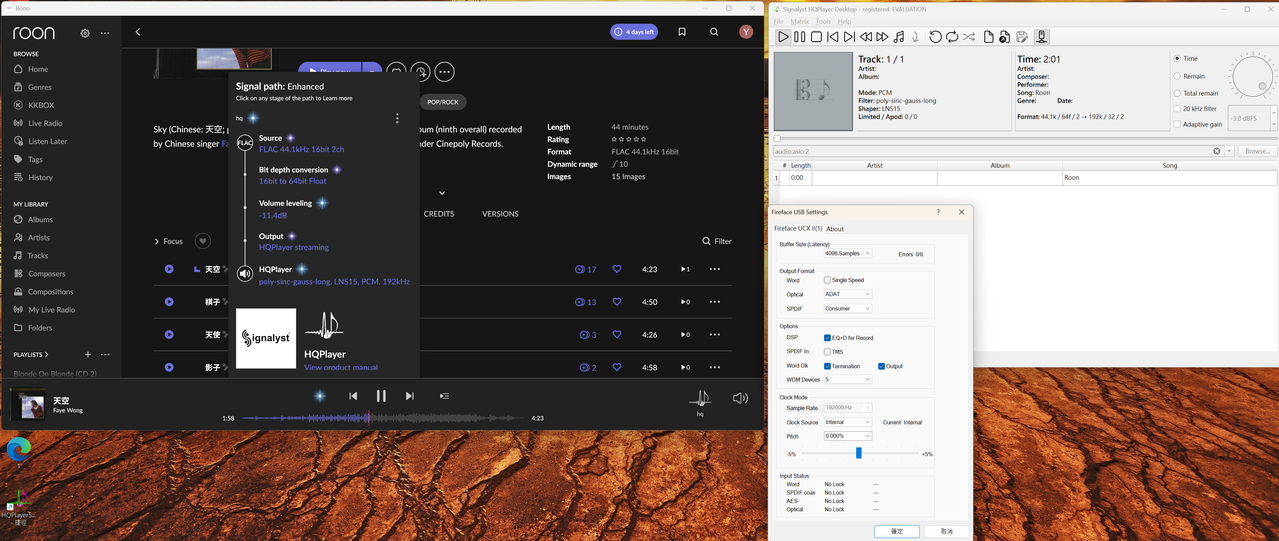Open Tools menu in HQPlayer
The image size is (1279, 541).
point(823,21)
